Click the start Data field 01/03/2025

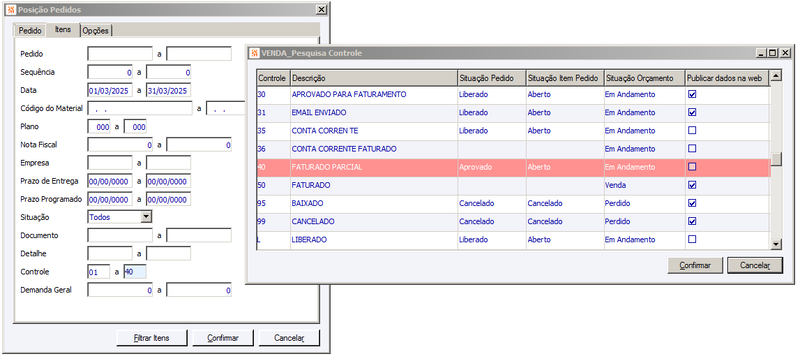point(110,90)
